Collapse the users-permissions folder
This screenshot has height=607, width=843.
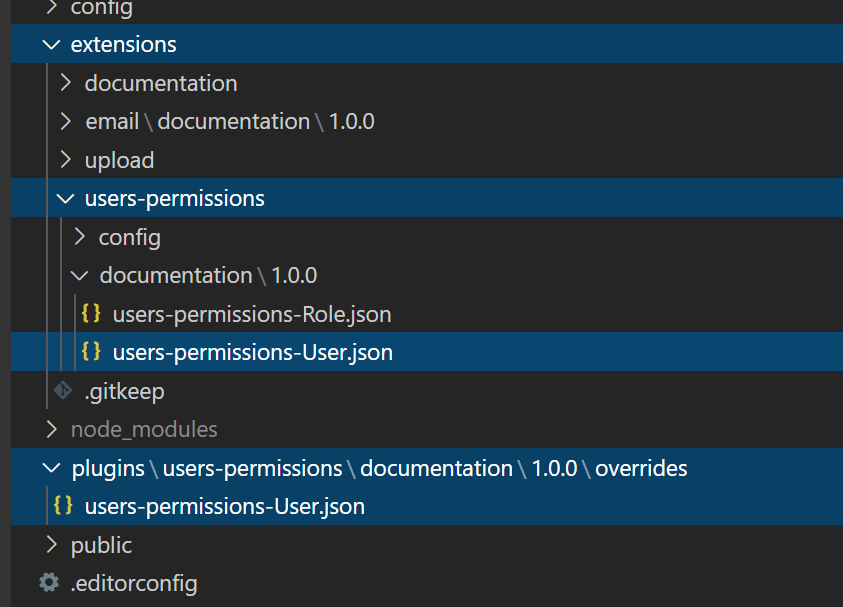click(x=65, y=198)
